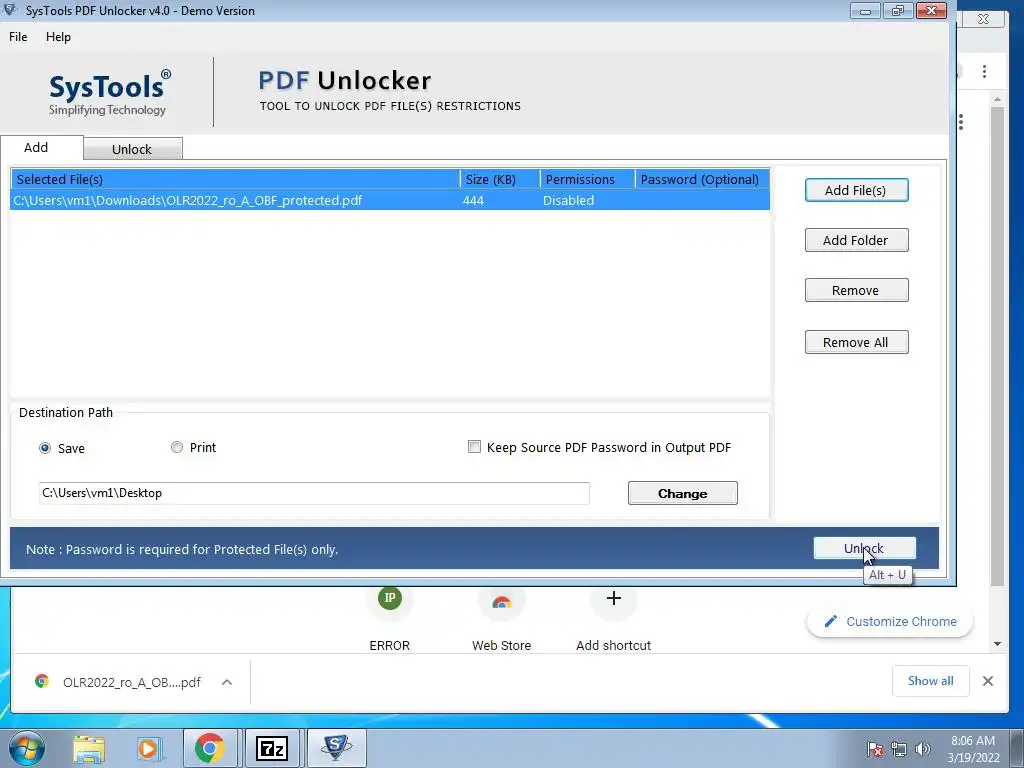
Task: Click Chrome vertical scrollbar thumb
Action: 997,345
